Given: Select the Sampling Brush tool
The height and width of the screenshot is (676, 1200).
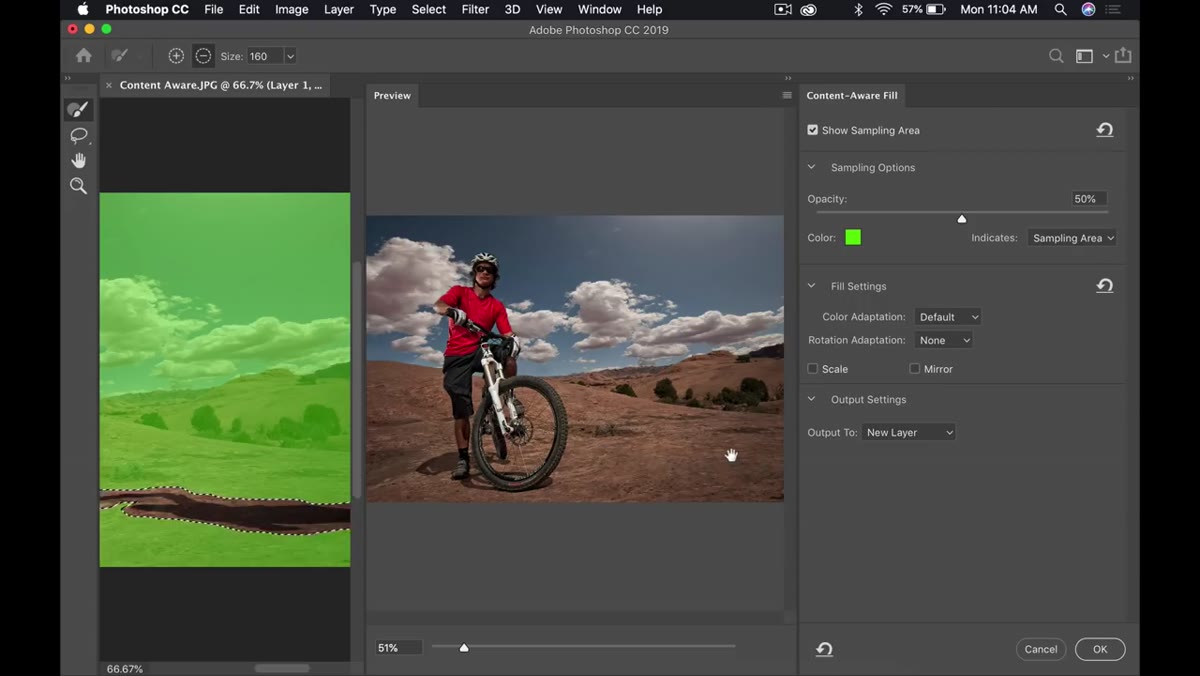Looking at the screenshot, I should click(x=78, y=109).
